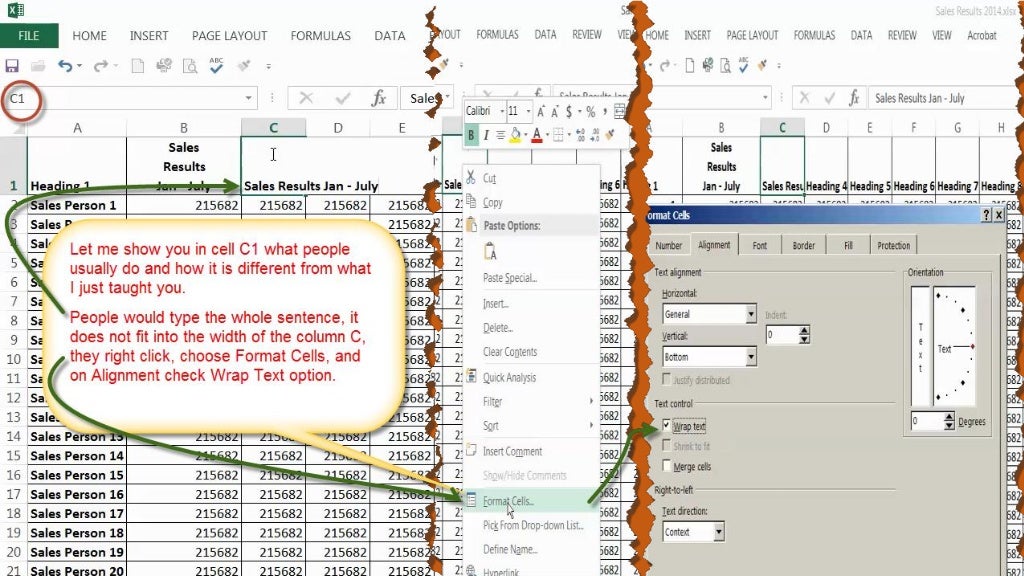1024x576 pixels.
Task: Click fx Insert Function in right Excel window
Action: point(854,98)
